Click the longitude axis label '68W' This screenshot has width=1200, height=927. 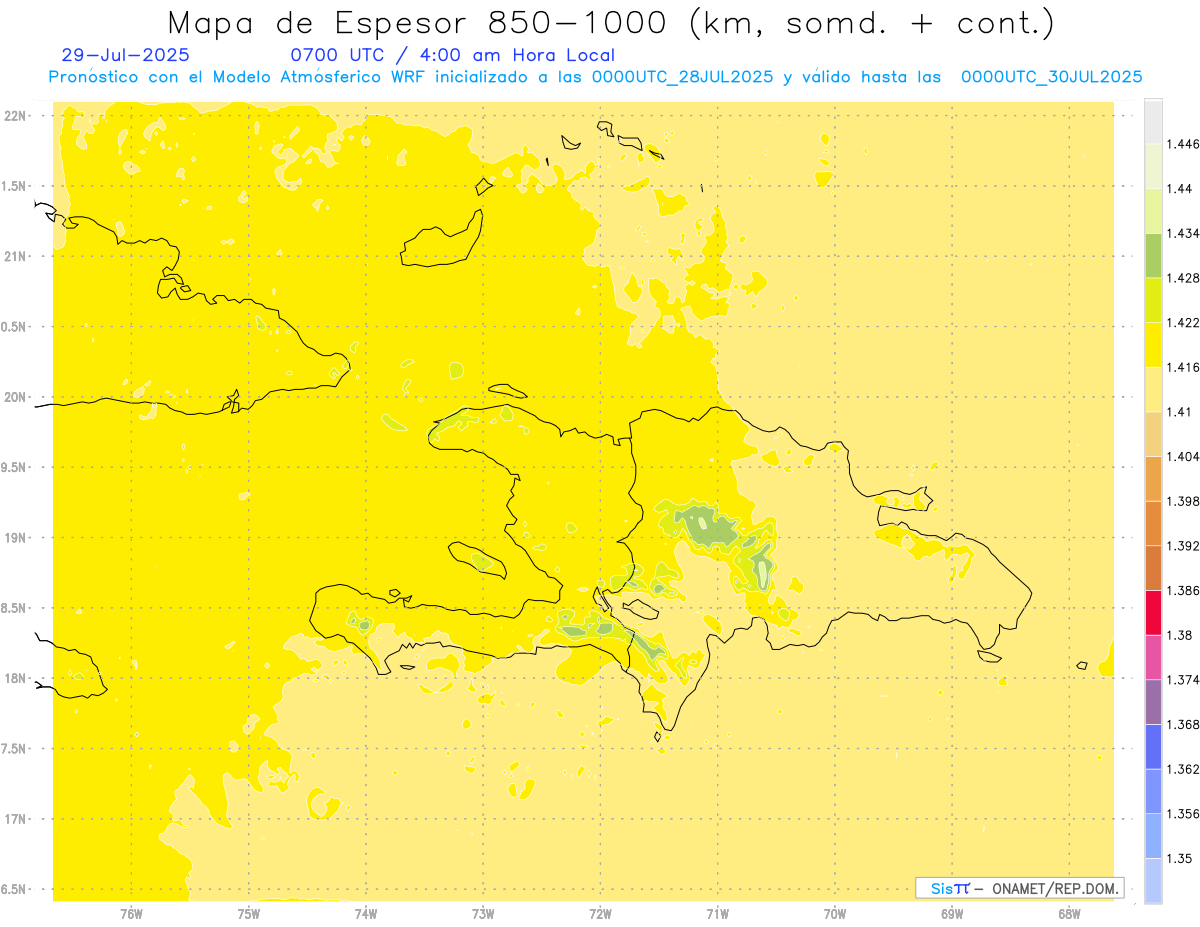(1069, 913)
